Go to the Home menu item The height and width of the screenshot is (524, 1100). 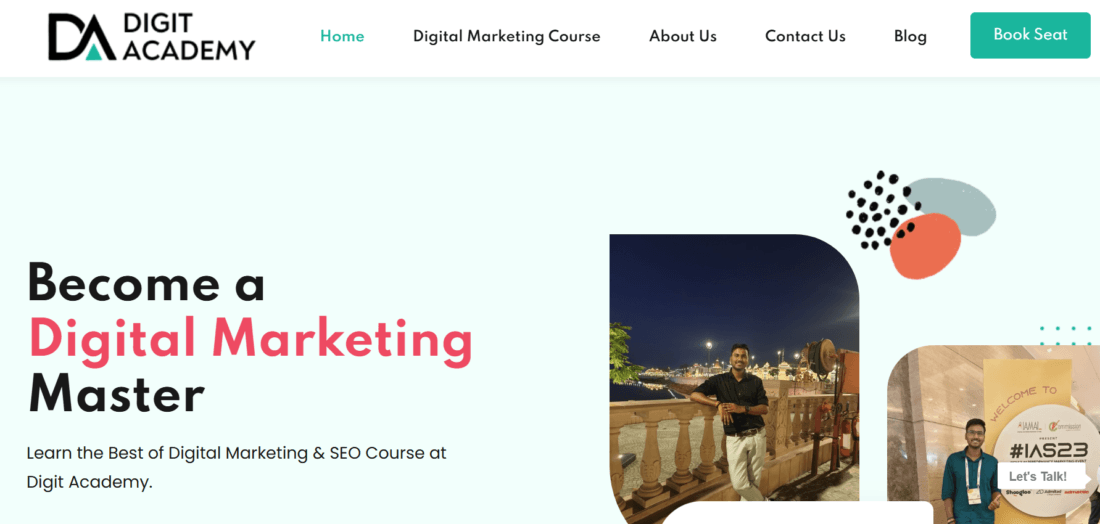[342, 36]
